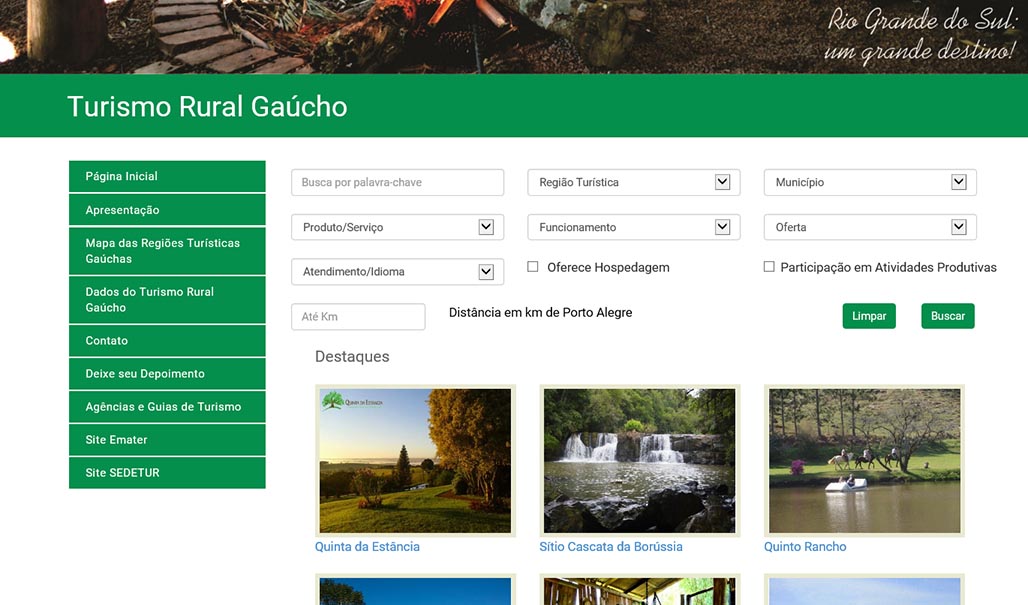Open the Contato menu entry

[x=167, y=341]
